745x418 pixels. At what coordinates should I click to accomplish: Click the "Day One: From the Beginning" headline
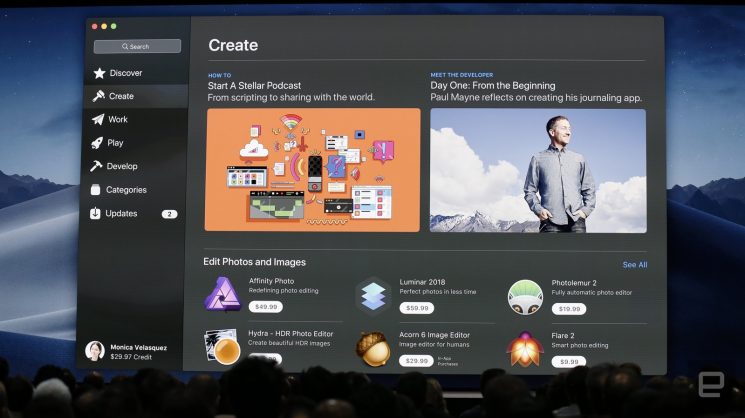[493, 86]
